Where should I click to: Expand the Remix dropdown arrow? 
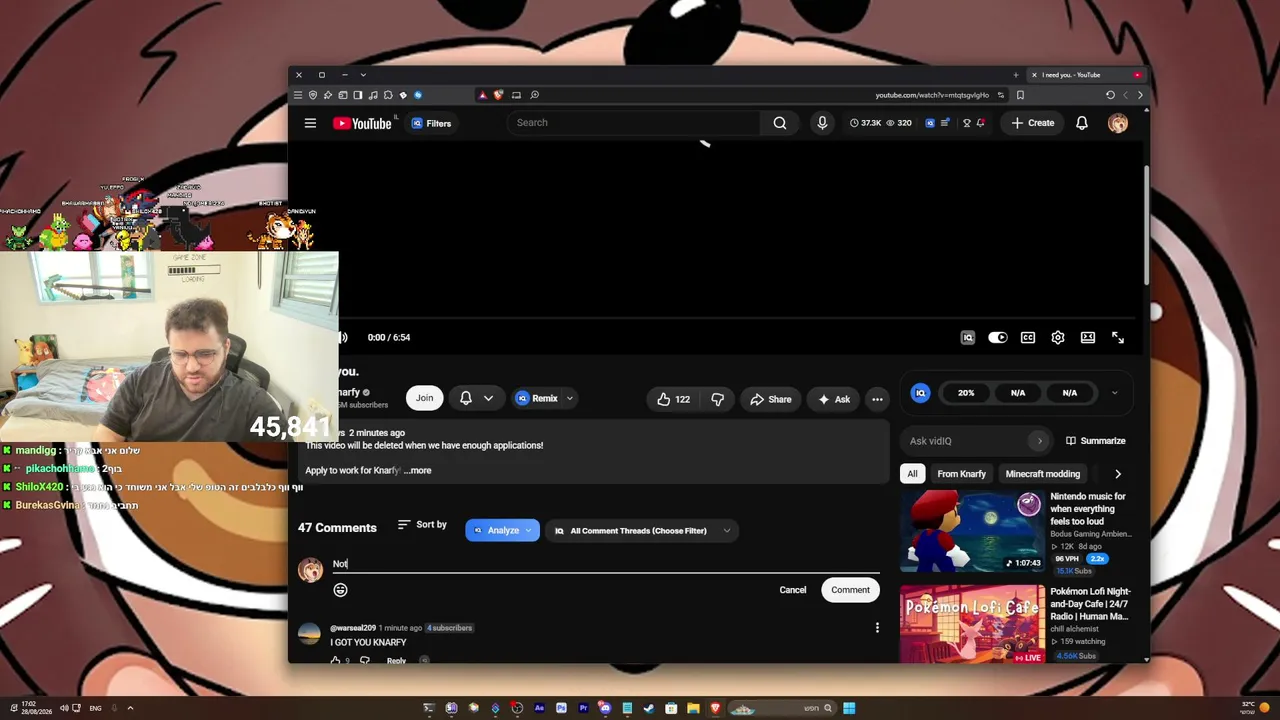pos(570,398)
